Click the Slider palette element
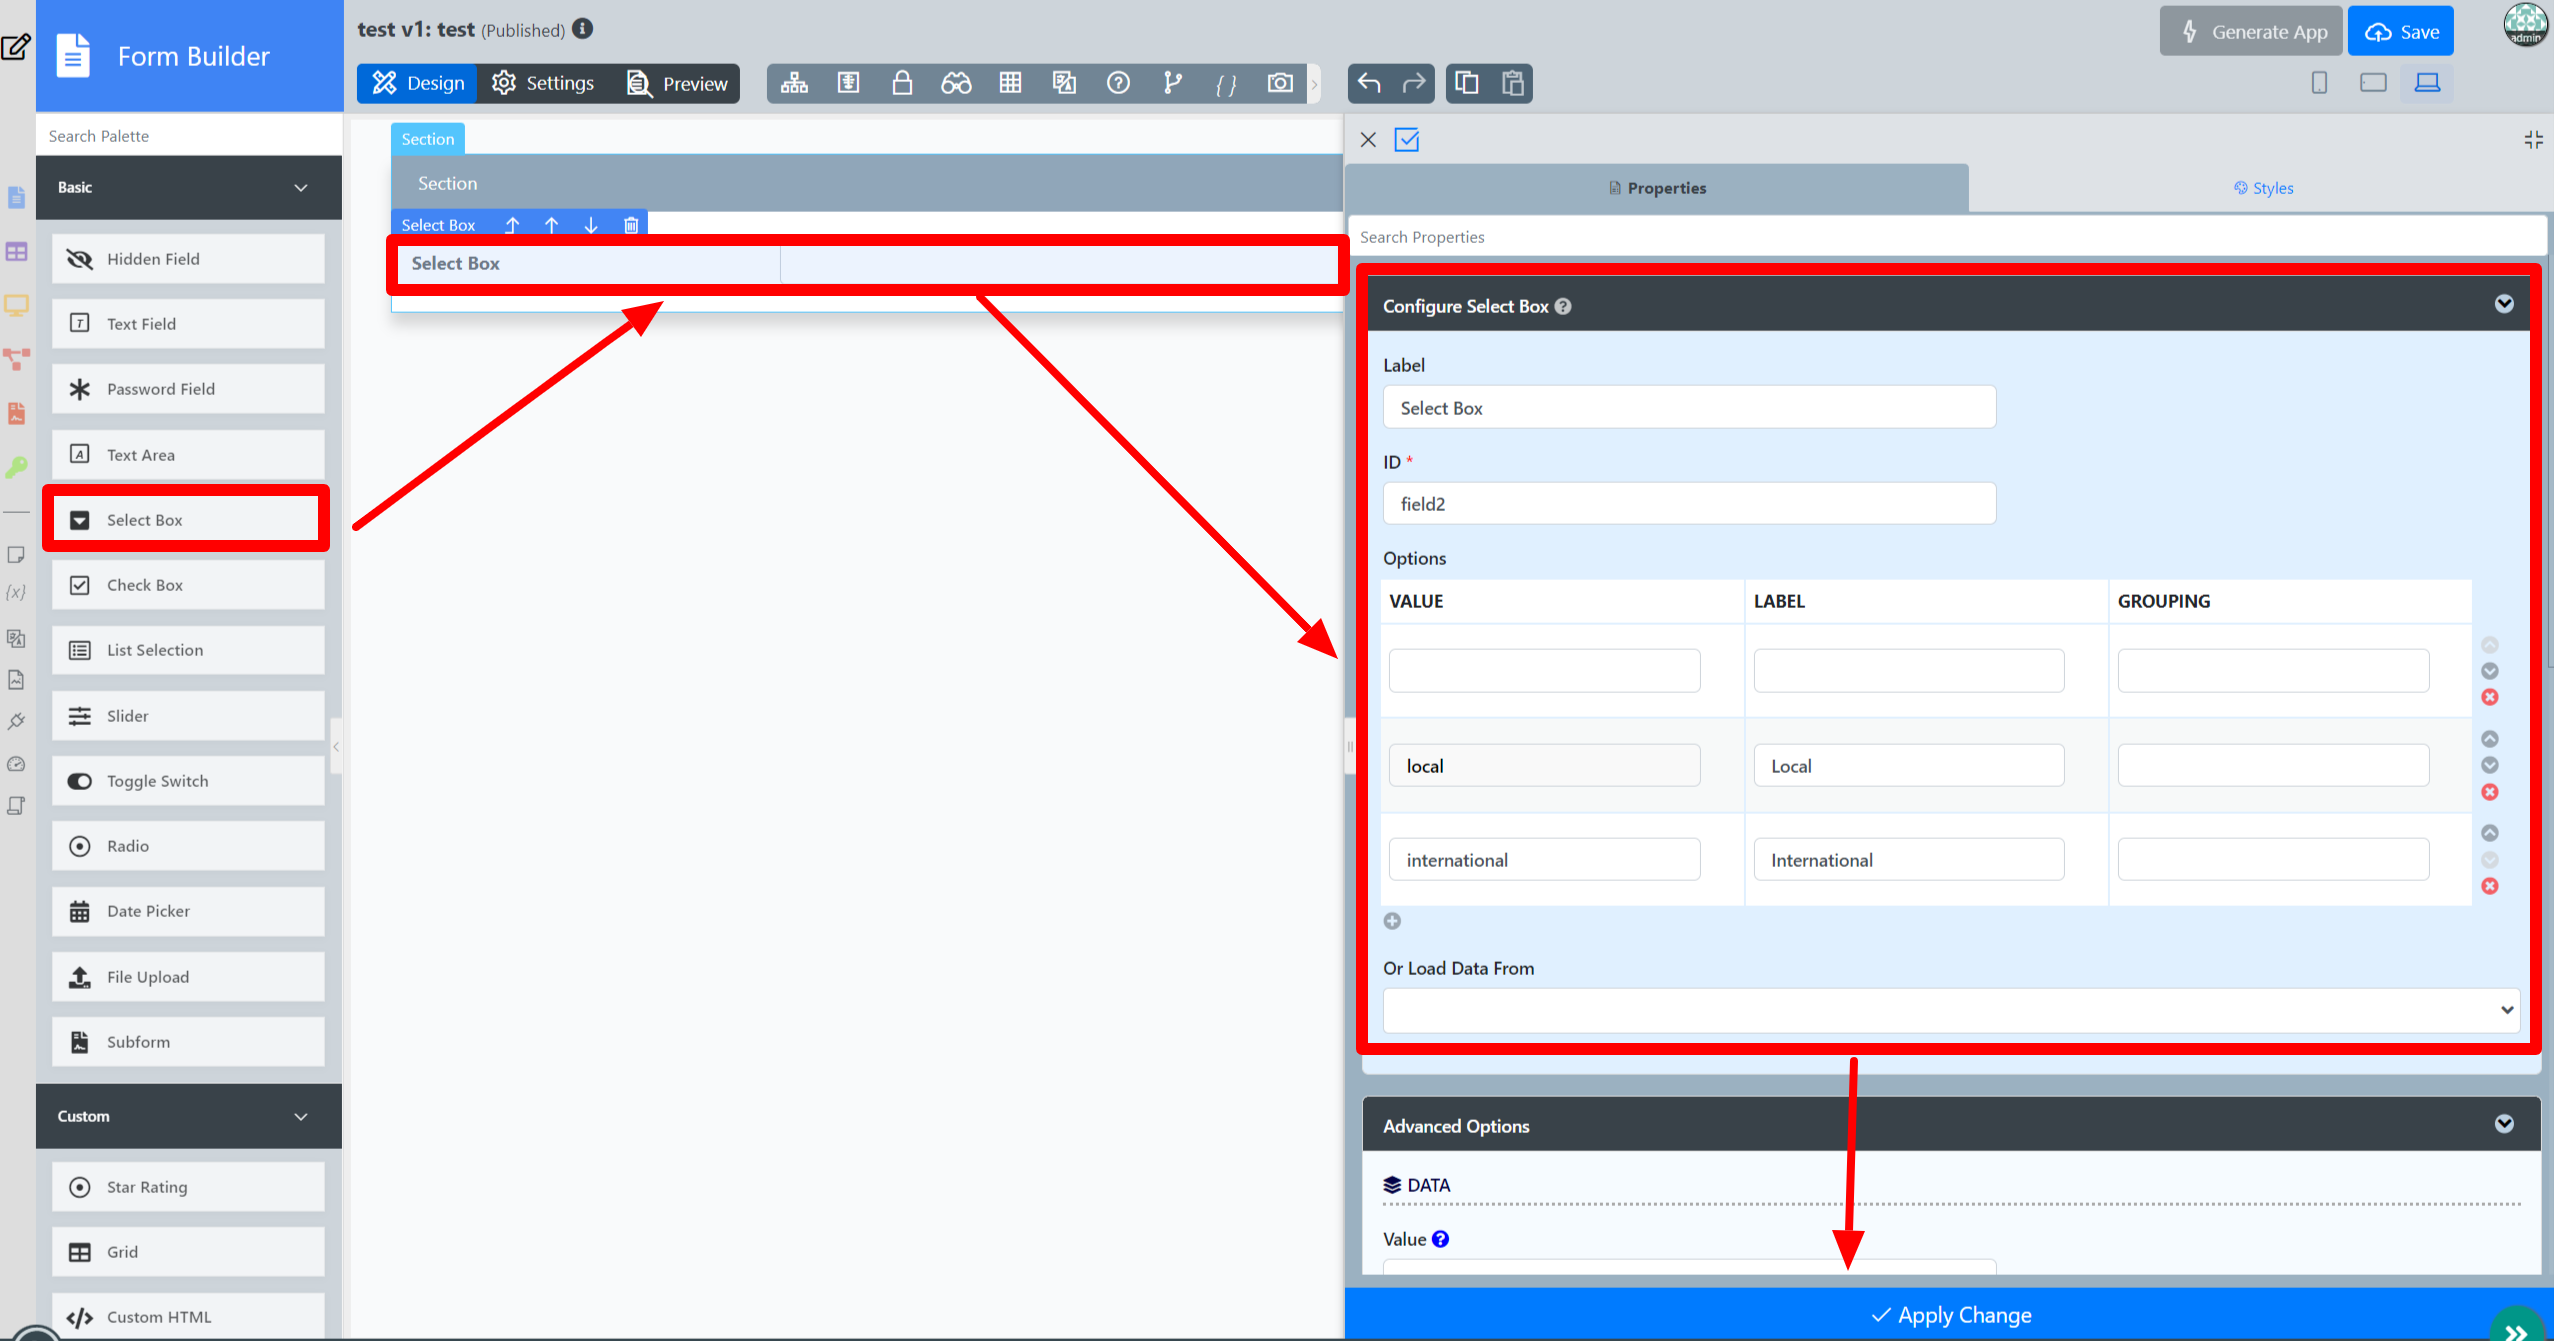 coord(188,716)
